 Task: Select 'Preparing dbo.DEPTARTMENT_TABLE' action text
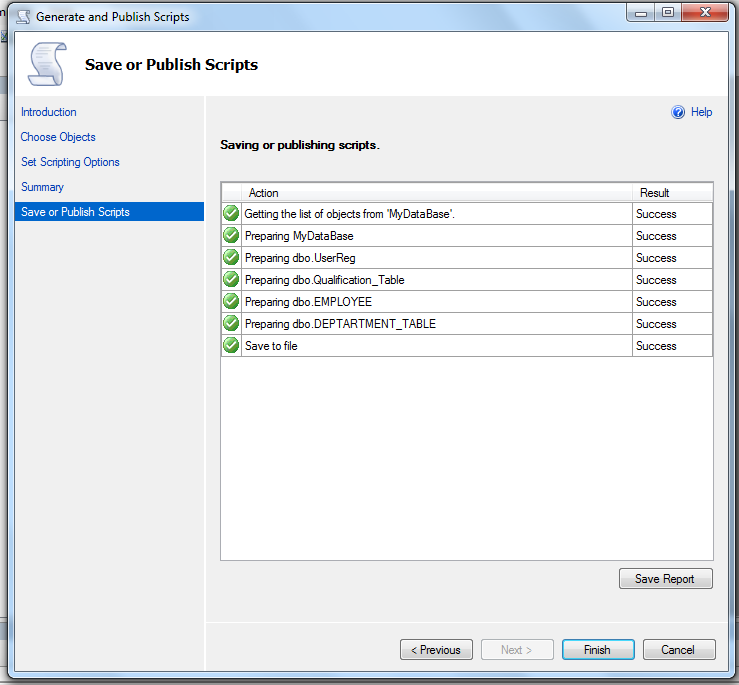pos(340,324)
